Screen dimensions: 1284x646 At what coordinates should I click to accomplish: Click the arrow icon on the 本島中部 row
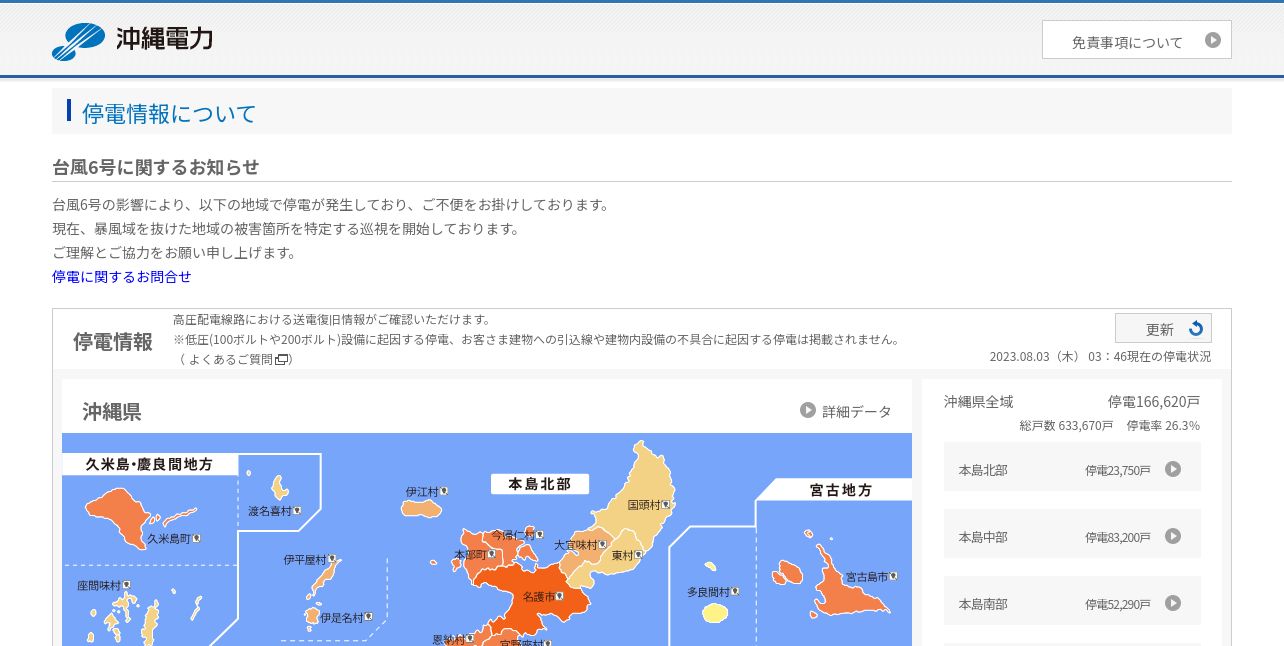point(1173,536)
